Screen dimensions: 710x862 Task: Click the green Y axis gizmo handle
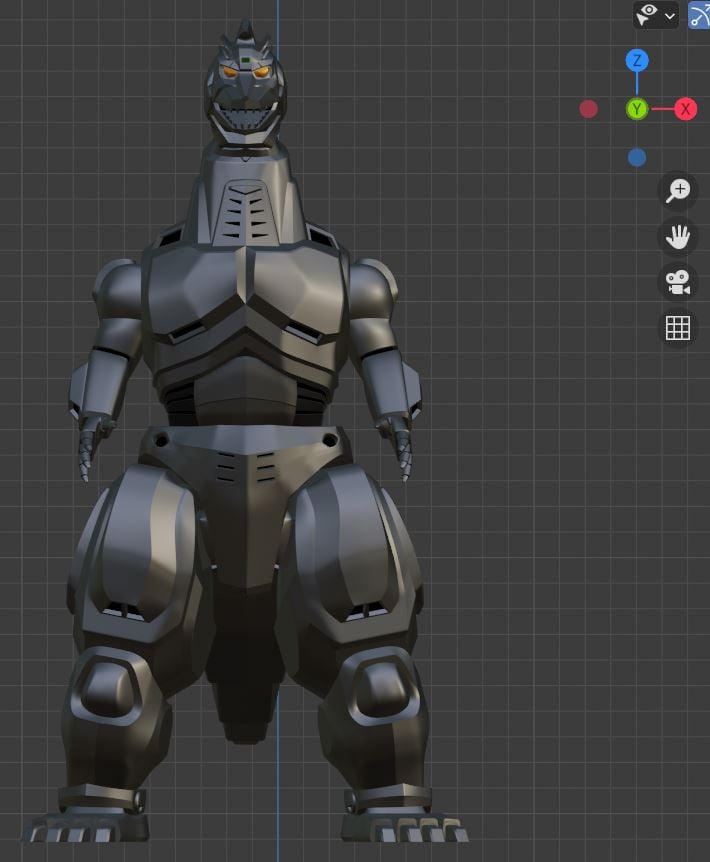(637, 109)
